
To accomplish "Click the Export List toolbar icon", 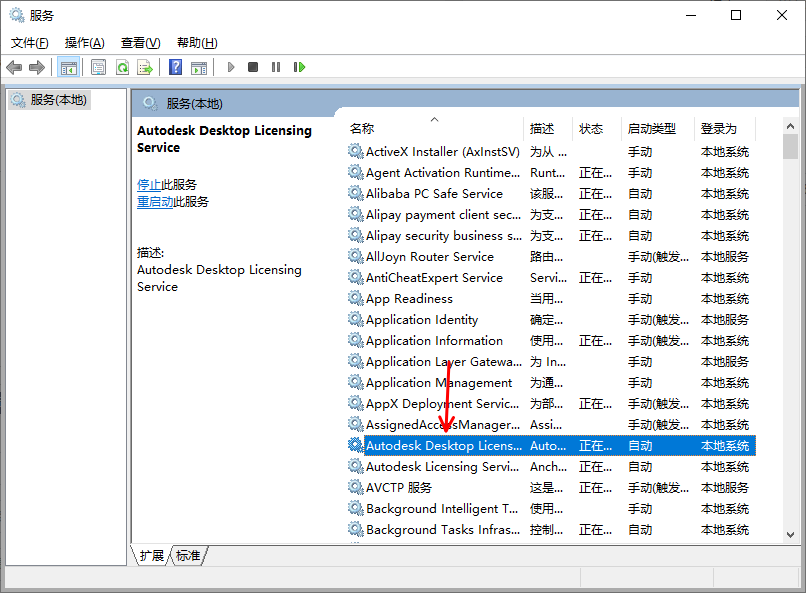I will click(145, 67).
